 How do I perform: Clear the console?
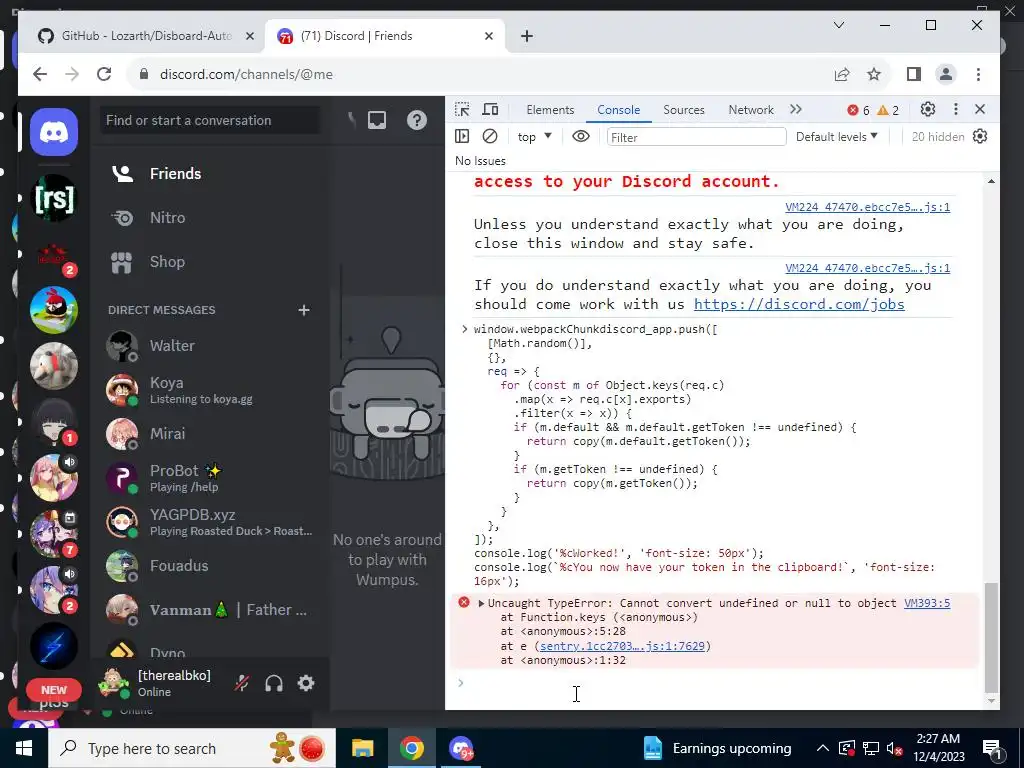490,136
